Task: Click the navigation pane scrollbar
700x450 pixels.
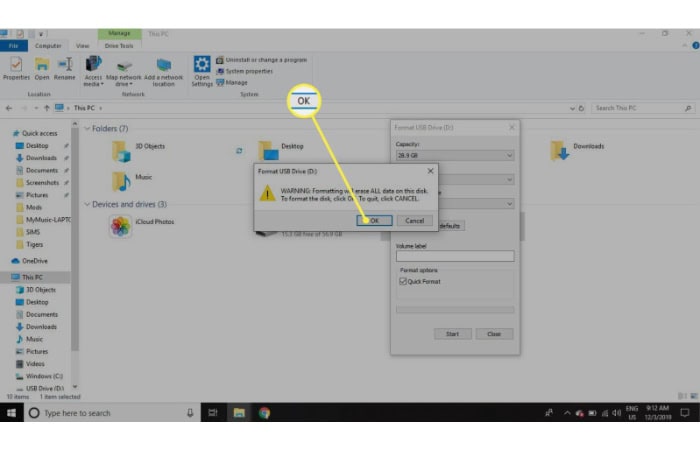Action: click(x=75, y=239)
